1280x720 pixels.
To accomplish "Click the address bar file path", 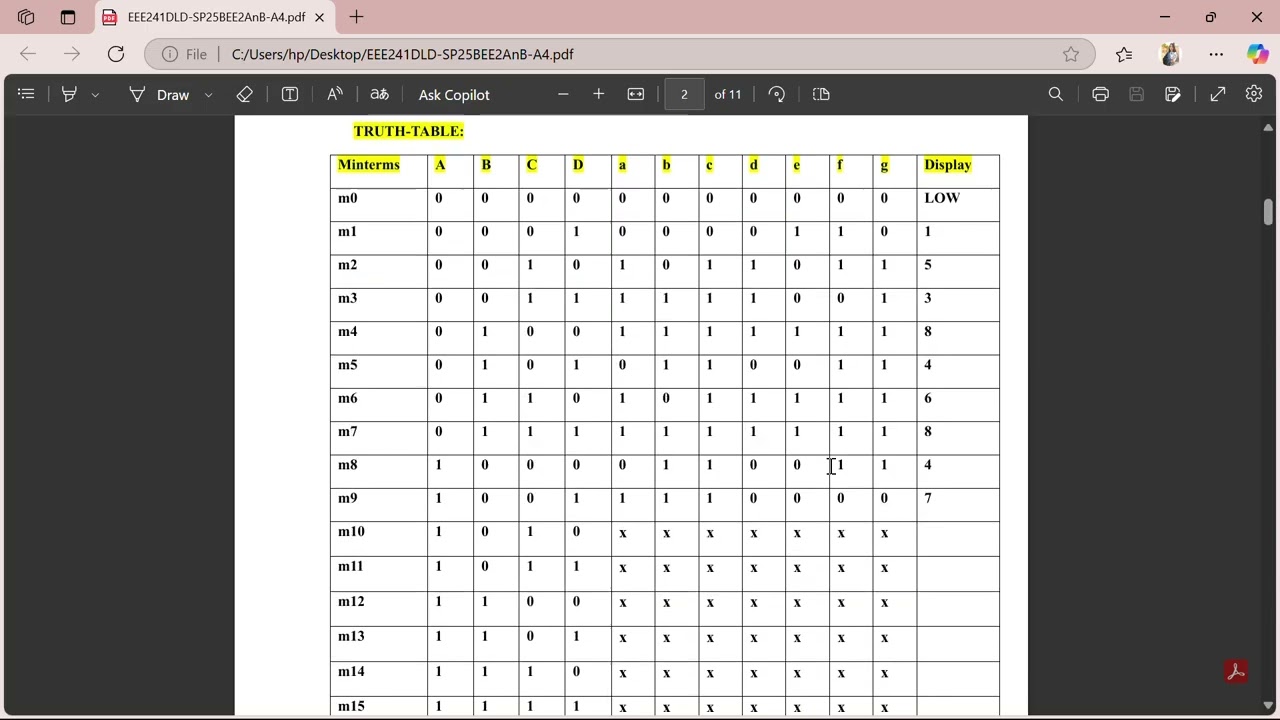I will click(x=403, y=54).
